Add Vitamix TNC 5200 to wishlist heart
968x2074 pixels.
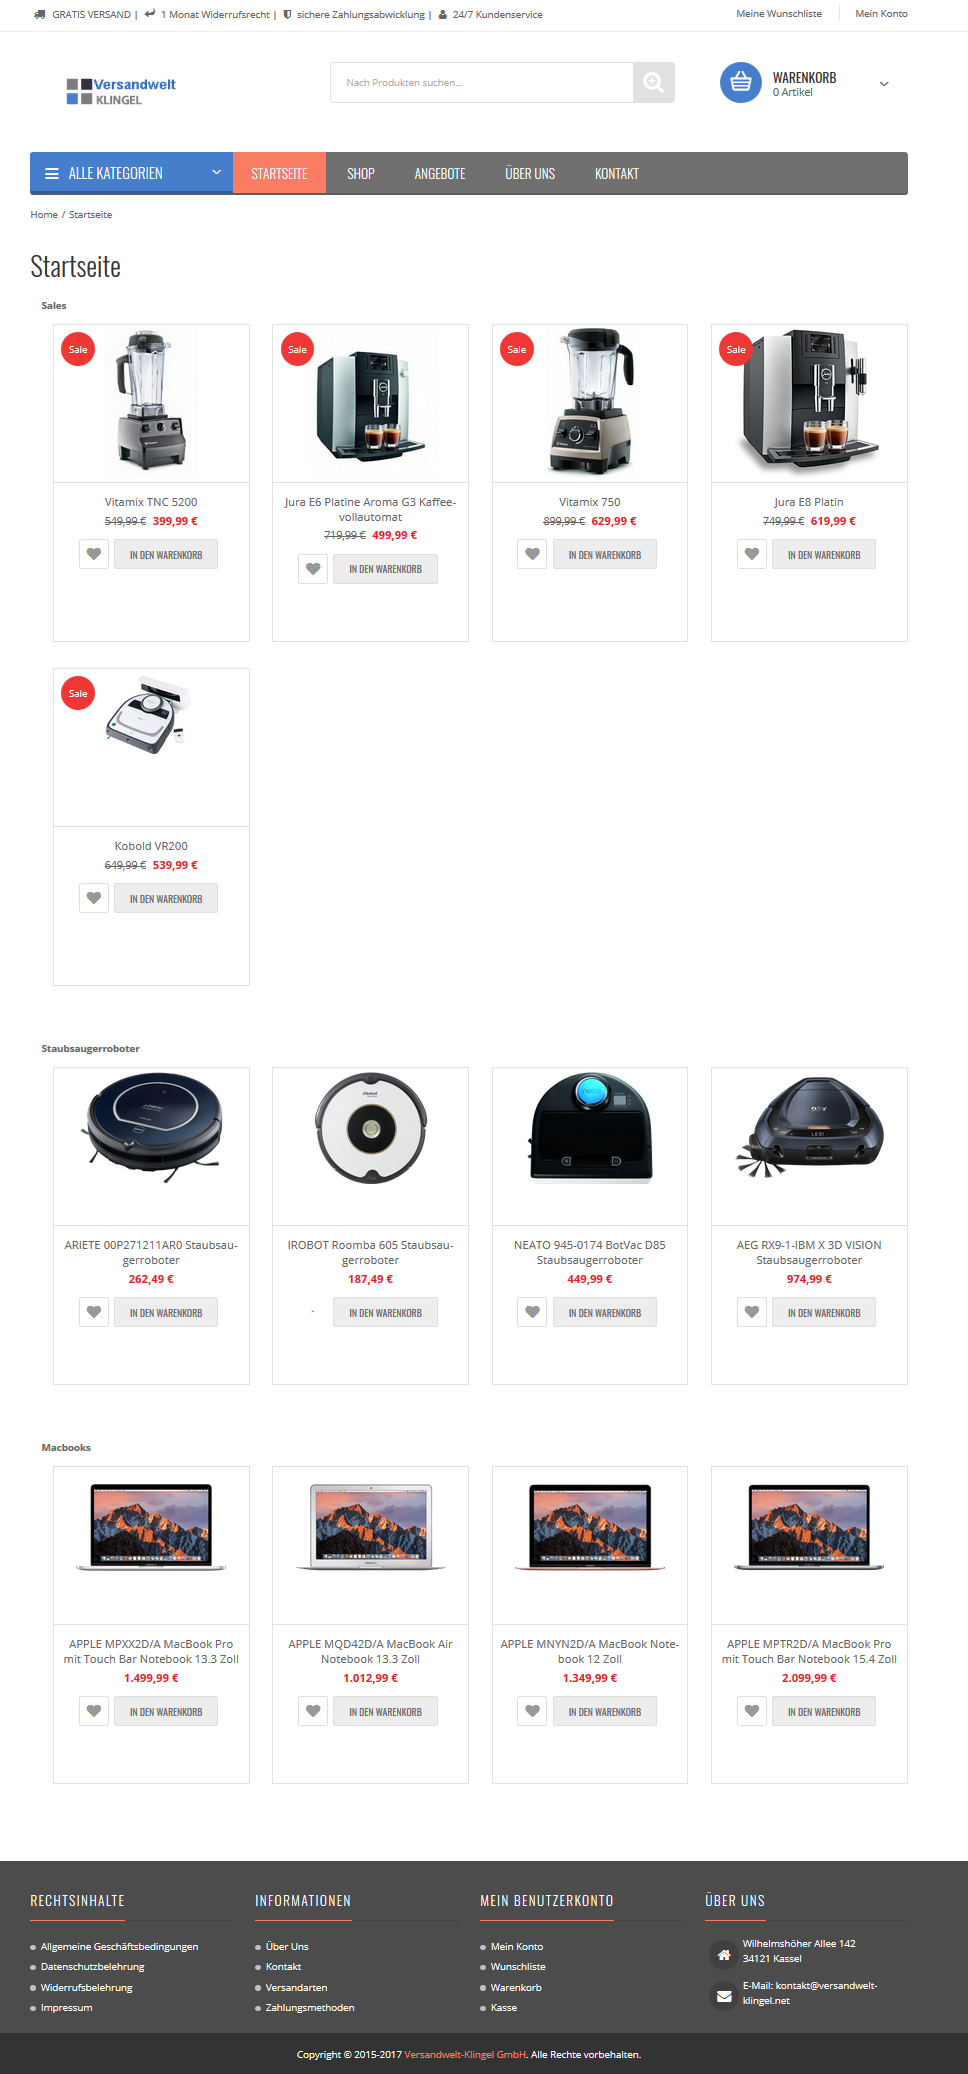pos(94,554)
